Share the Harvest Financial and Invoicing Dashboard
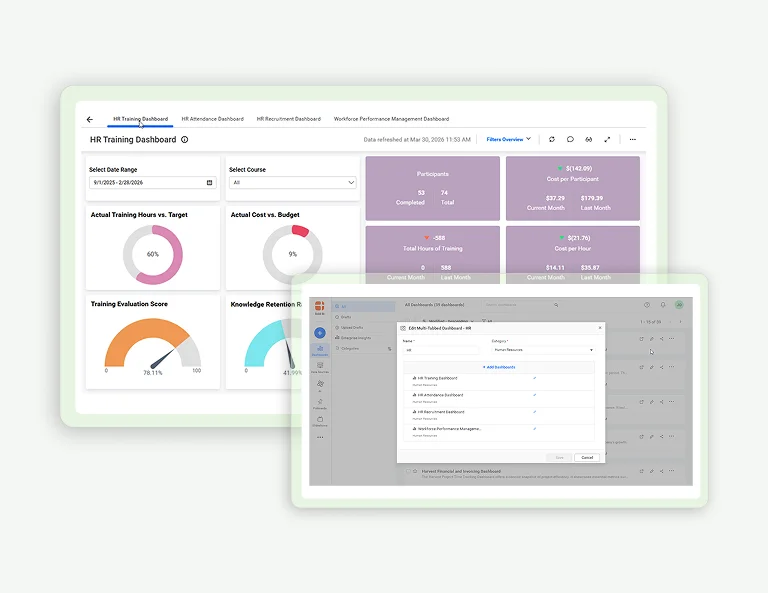 pos(661,471)
